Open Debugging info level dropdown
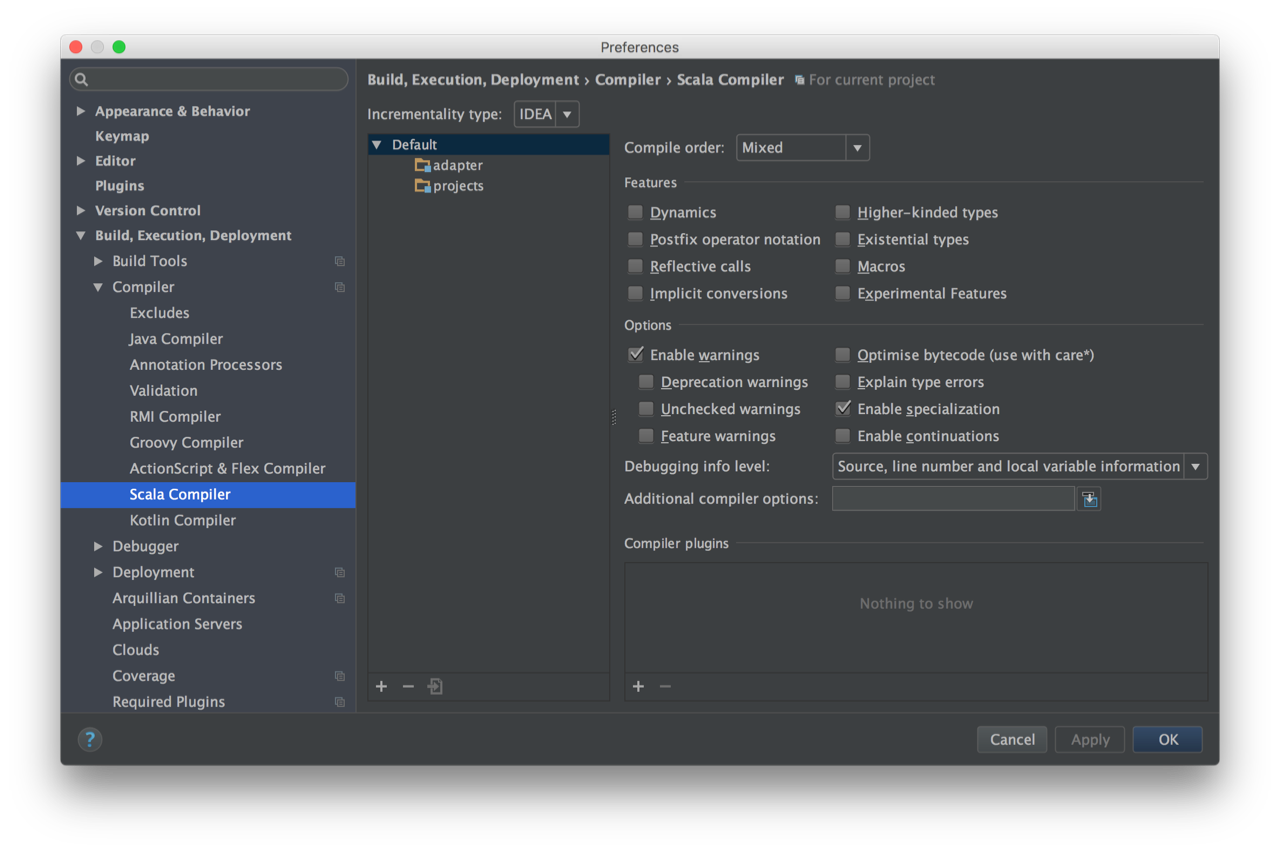 1019,466
